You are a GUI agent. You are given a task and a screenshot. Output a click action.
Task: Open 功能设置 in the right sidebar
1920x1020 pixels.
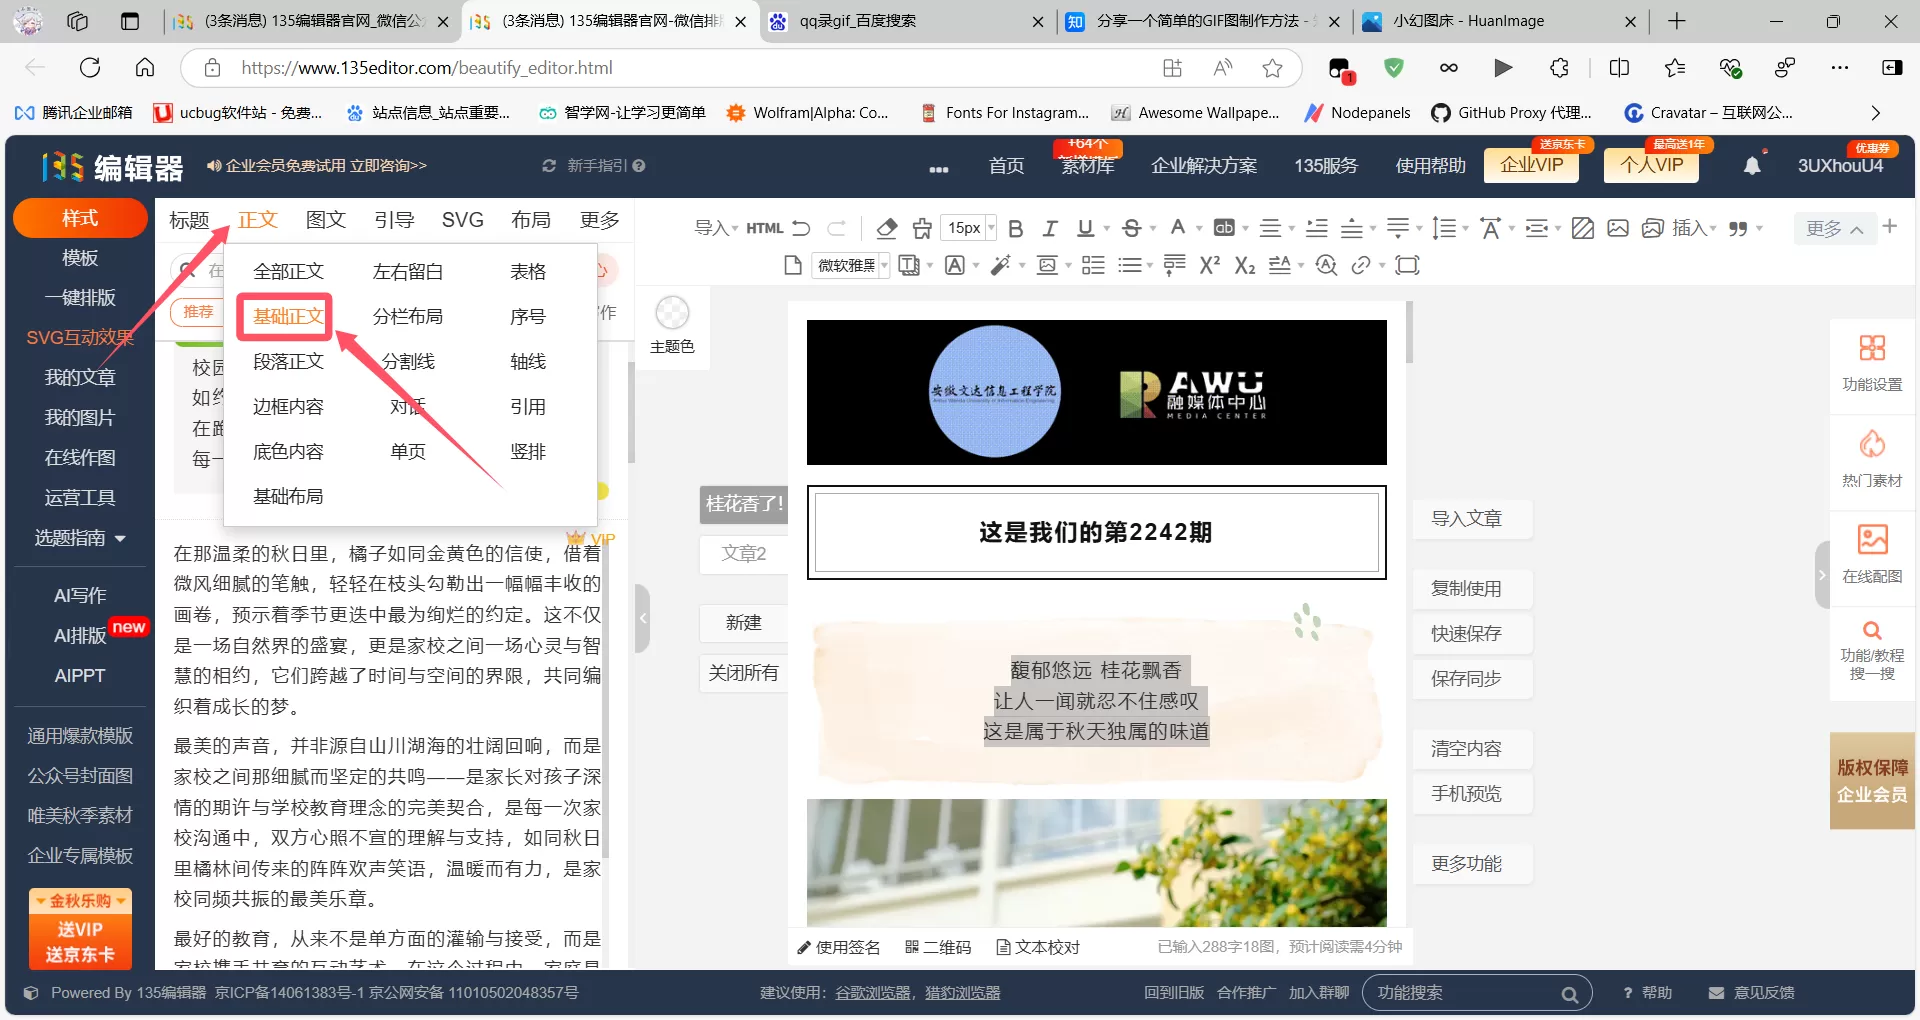coord(1871,362)
